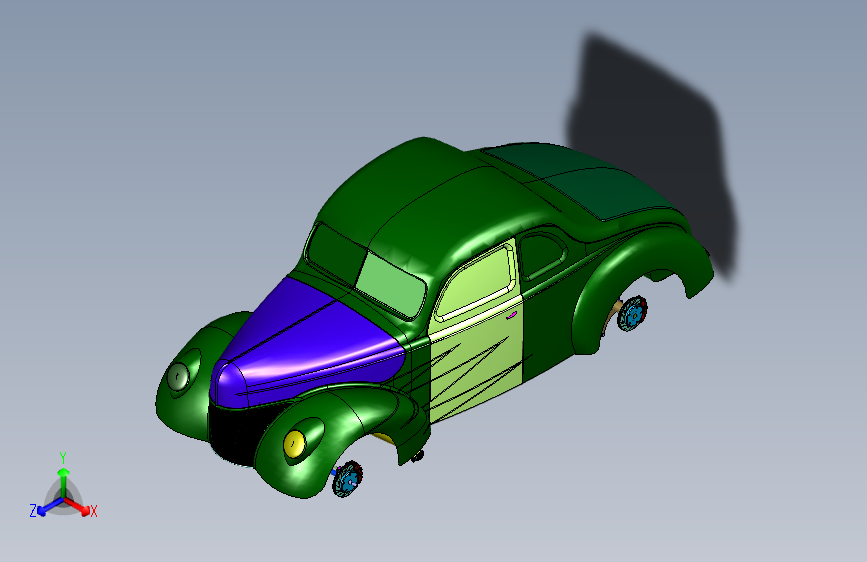Viewport: 867px width, 562px height.
Task: Click the grey headlight on the far fender
Action: 178,377
